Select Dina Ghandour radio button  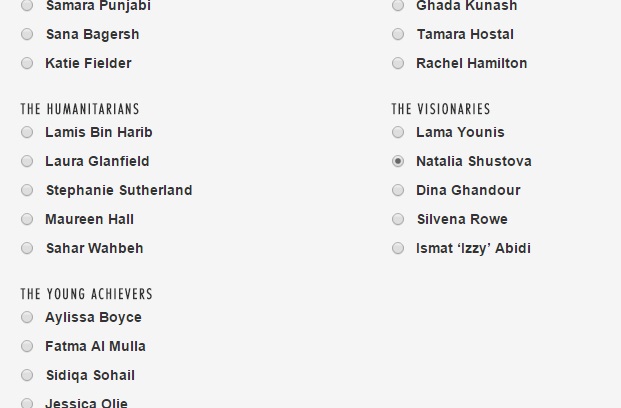[x=398, y=190]
